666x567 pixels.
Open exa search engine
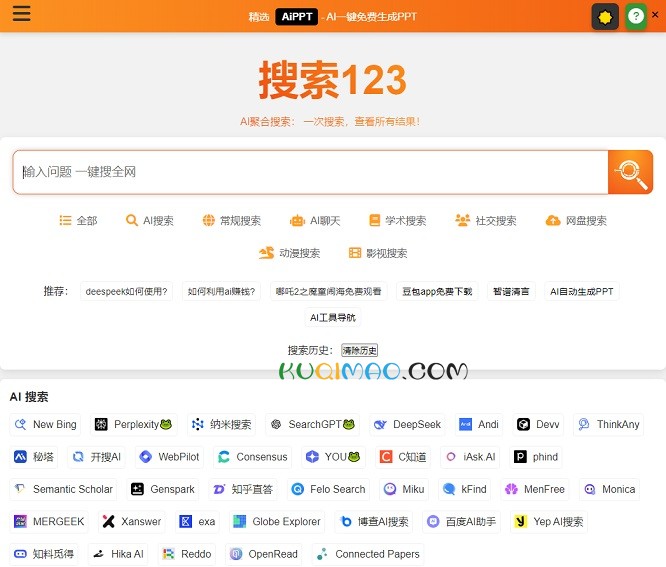tap(197, 522)
